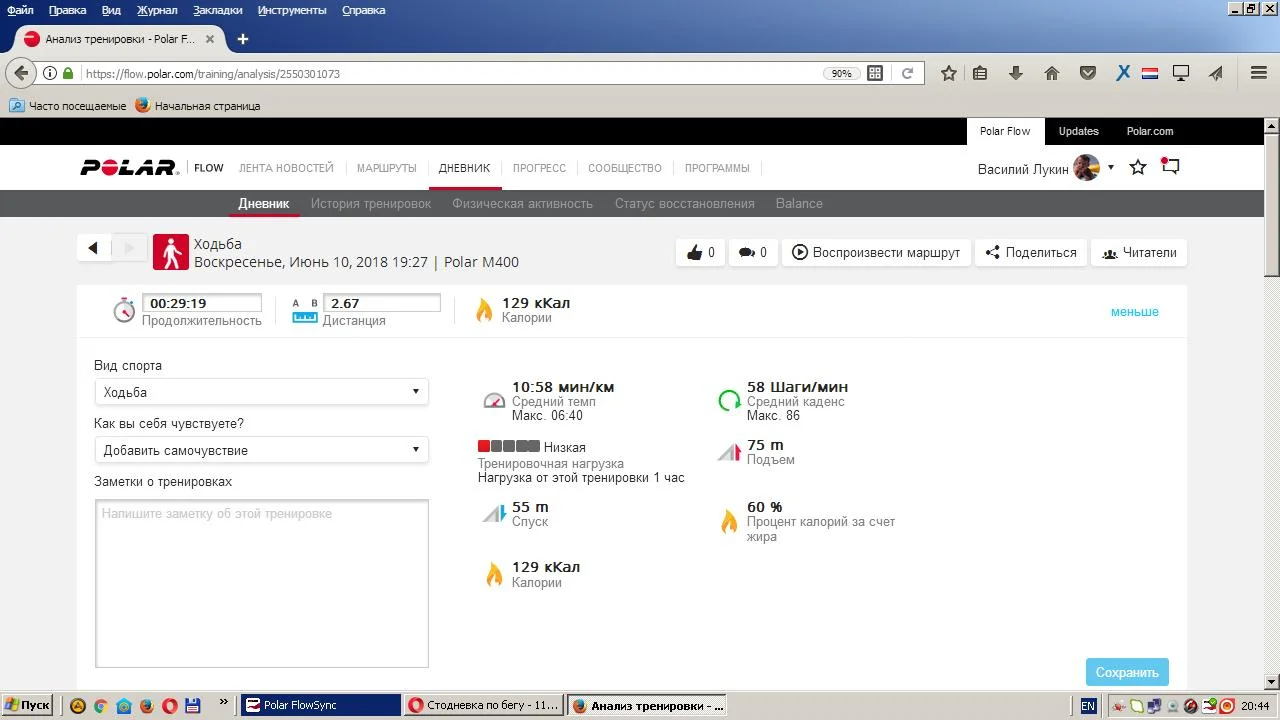The image size is (1280, 720).
Task: Open Читатели button
Action: 1139,253
